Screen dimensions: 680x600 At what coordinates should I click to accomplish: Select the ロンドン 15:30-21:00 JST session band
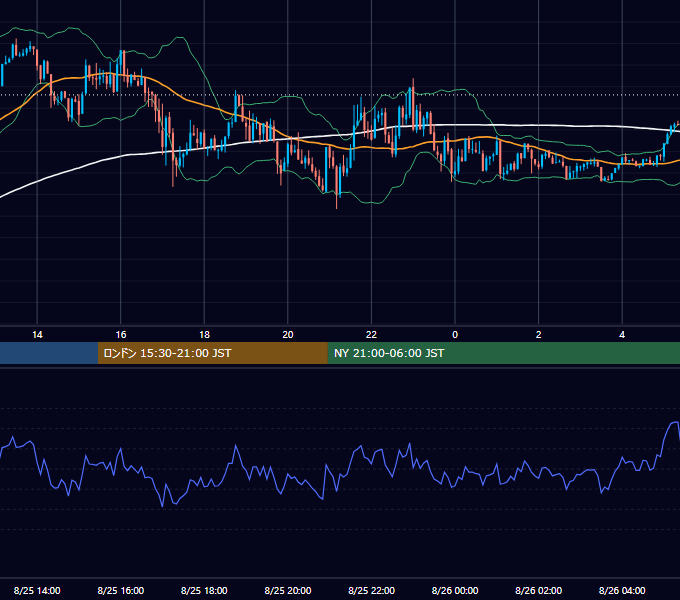(212, 353)
